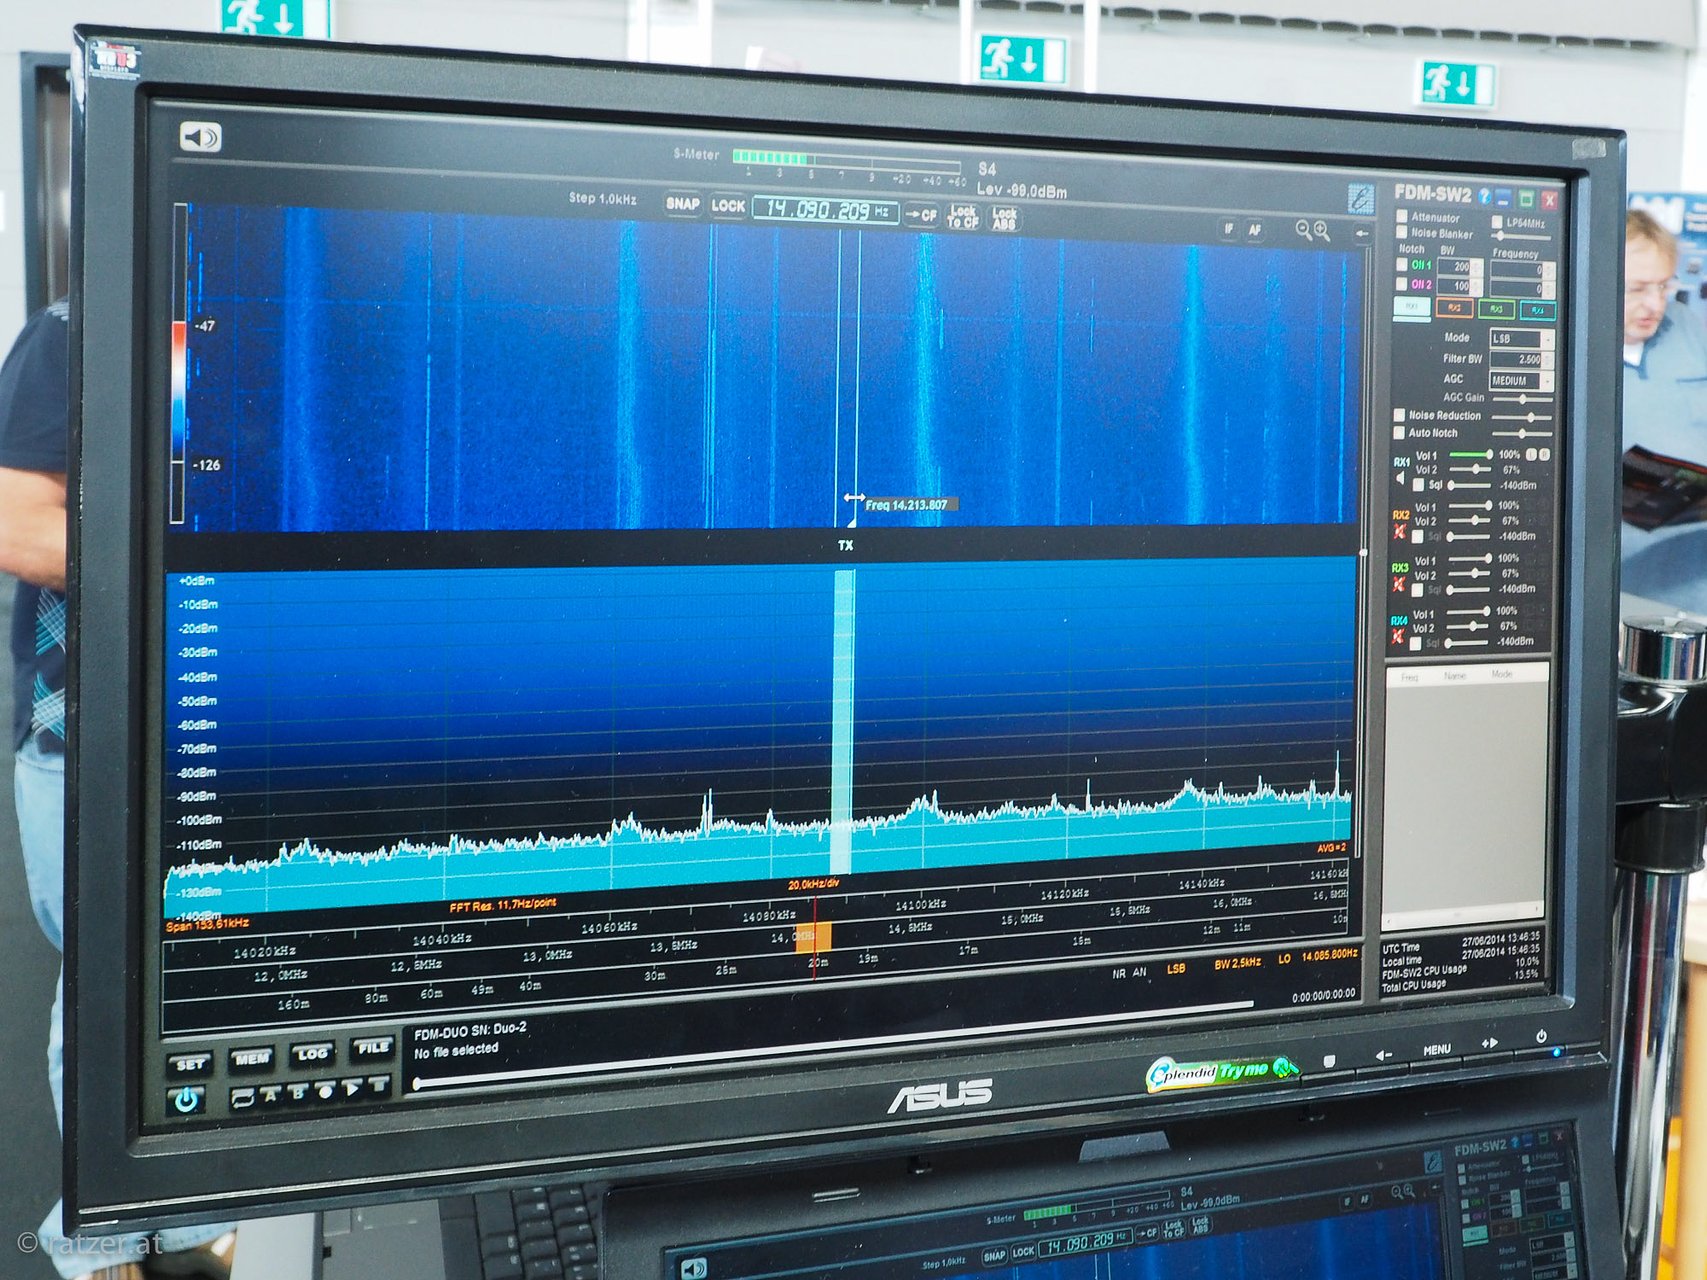The image size is (1707, 1280).
Task: Click the RX1 left channel L button
Action: pyautogui.click(x=1531, y=455)
